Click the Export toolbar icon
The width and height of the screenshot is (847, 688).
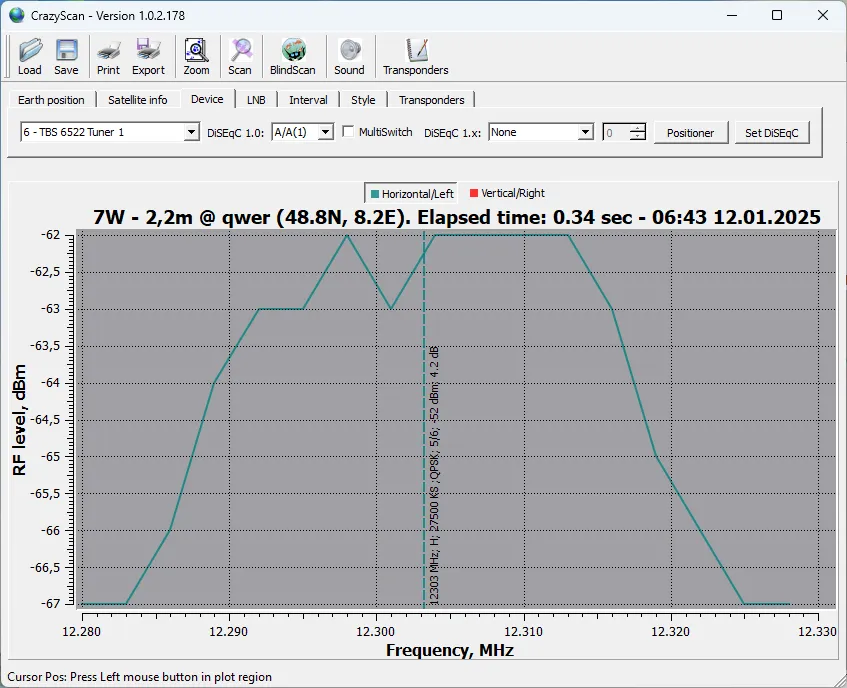(148, 56)
